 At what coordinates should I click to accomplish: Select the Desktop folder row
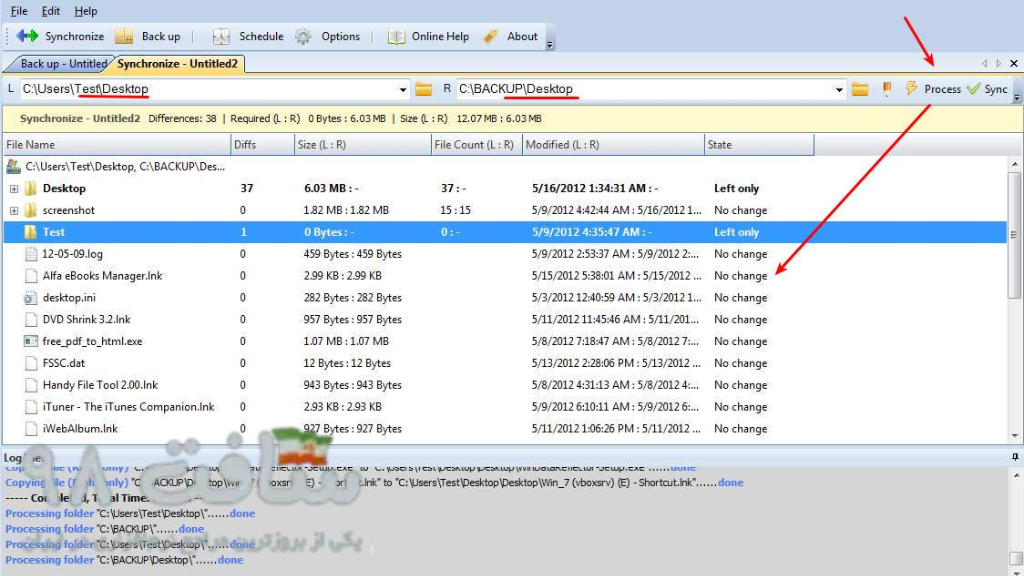[504, 188]
